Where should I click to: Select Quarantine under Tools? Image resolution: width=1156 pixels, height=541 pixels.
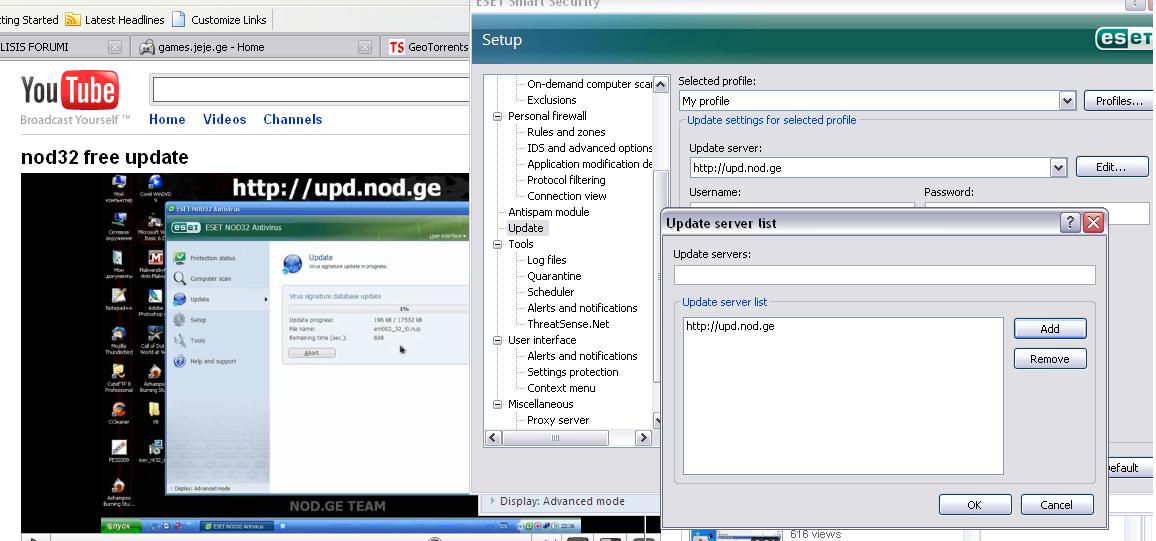point(554,276)
